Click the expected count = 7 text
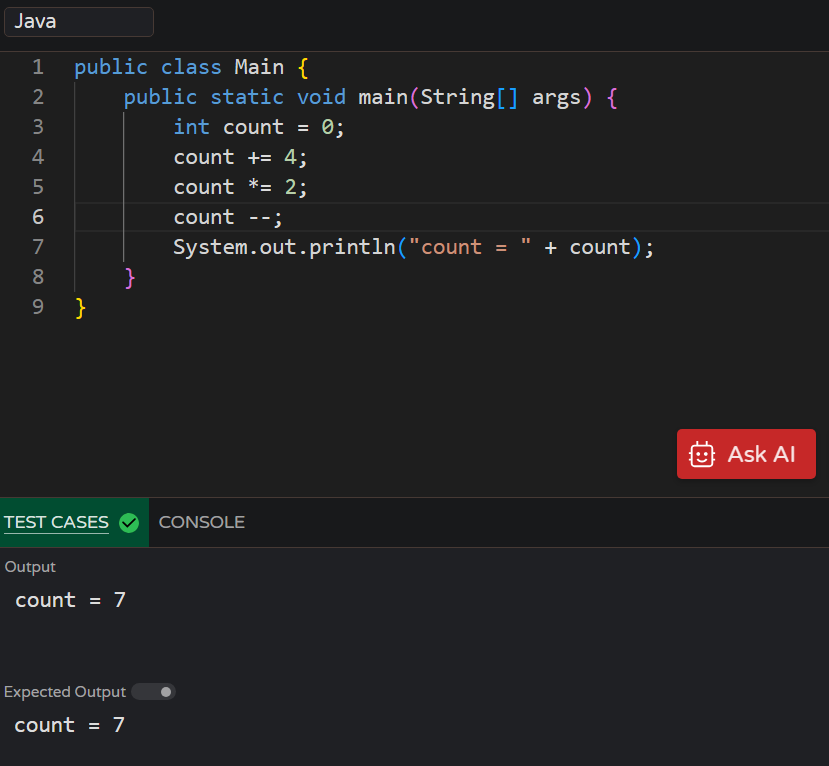 (x=69, y=724)
